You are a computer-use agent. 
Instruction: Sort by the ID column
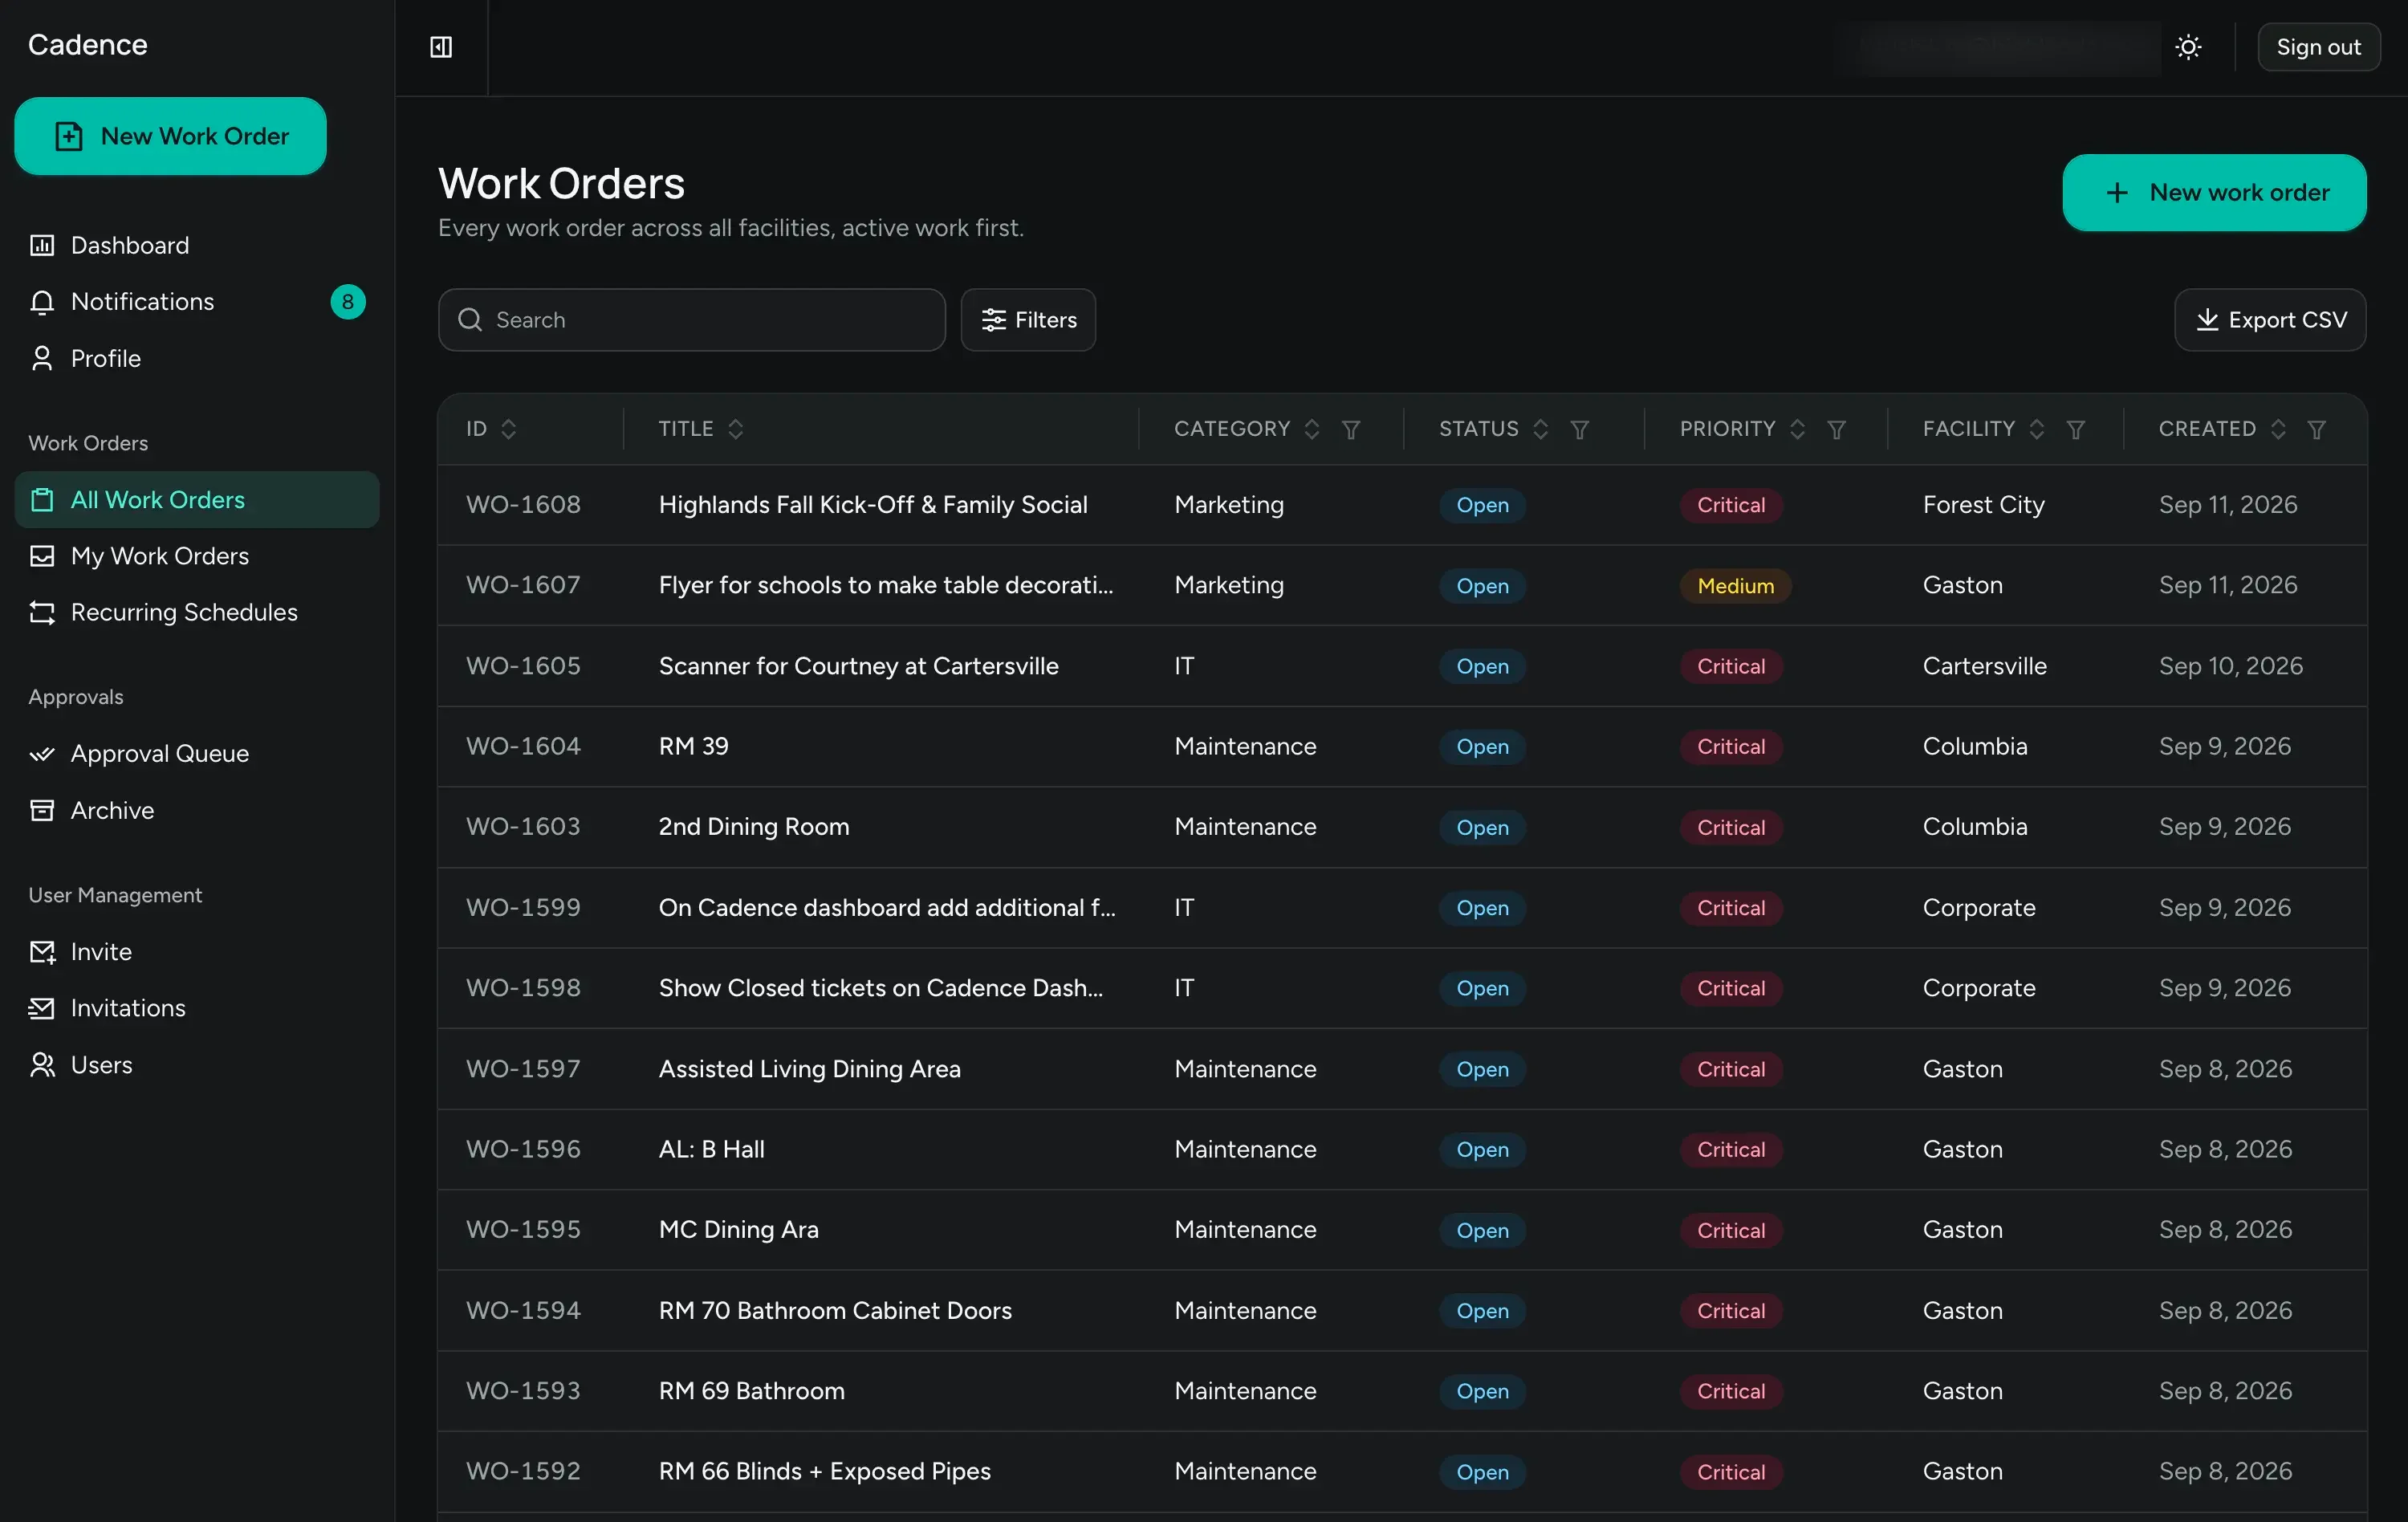pos(509,429)
